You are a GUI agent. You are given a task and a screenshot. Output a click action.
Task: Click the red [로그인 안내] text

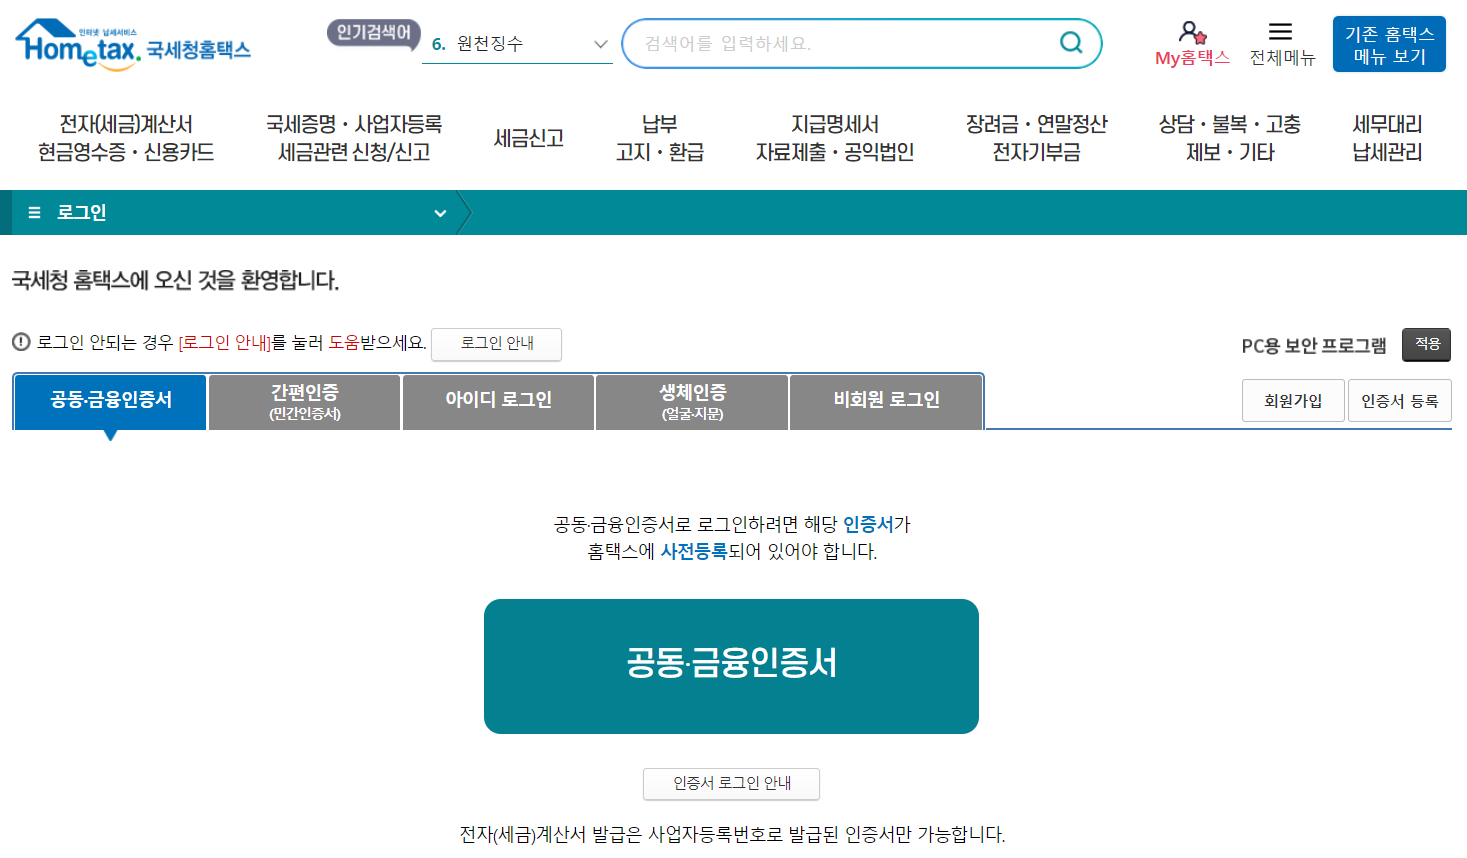click(225, 343)
